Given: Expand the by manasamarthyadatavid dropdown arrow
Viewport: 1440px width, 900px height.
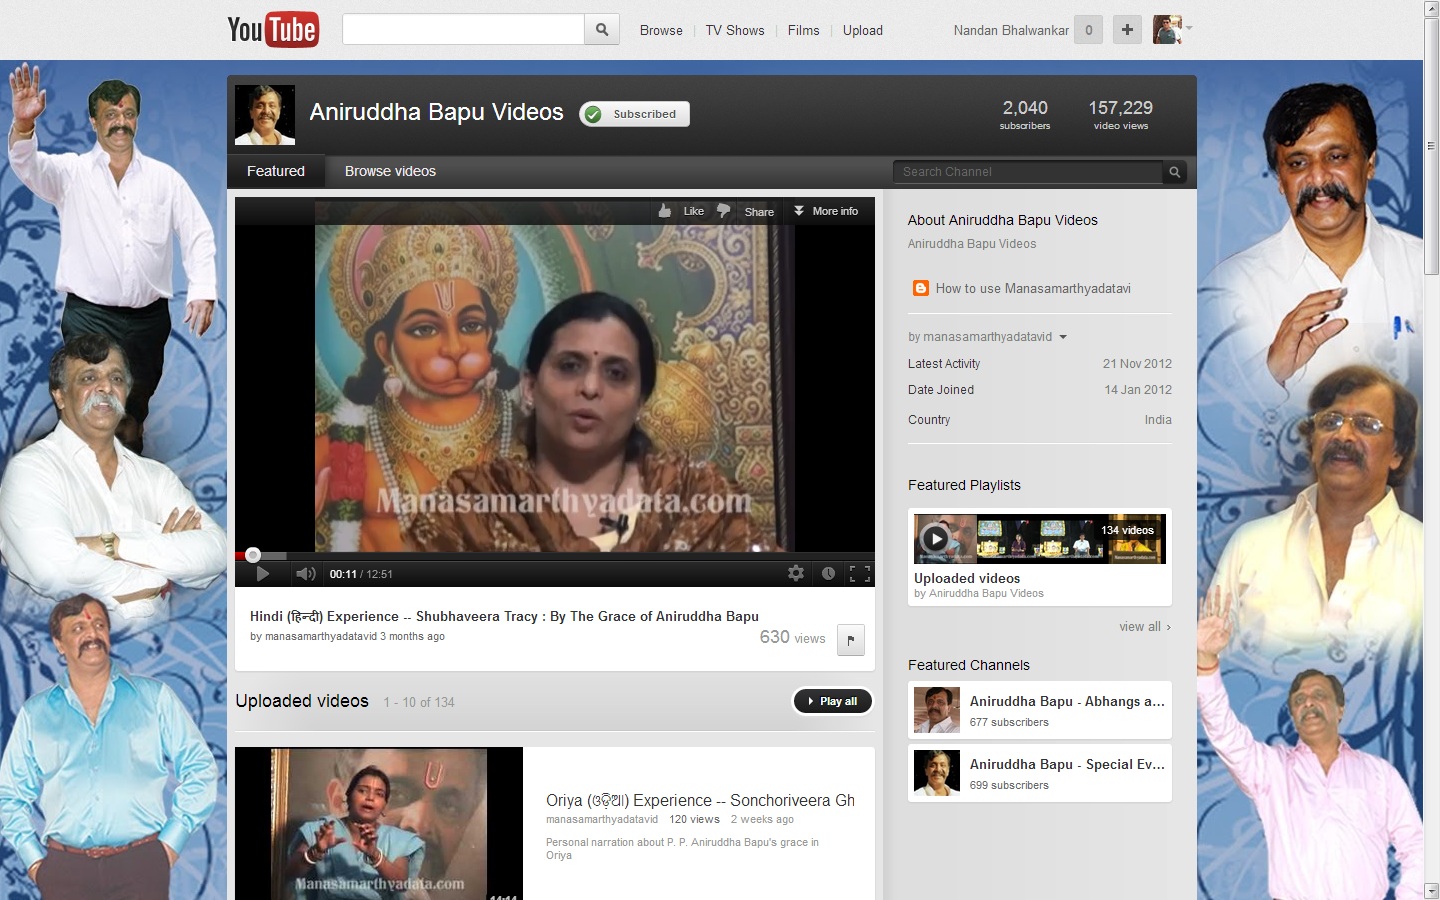Looking at the screenshot, I should (x=1063, y=337).
